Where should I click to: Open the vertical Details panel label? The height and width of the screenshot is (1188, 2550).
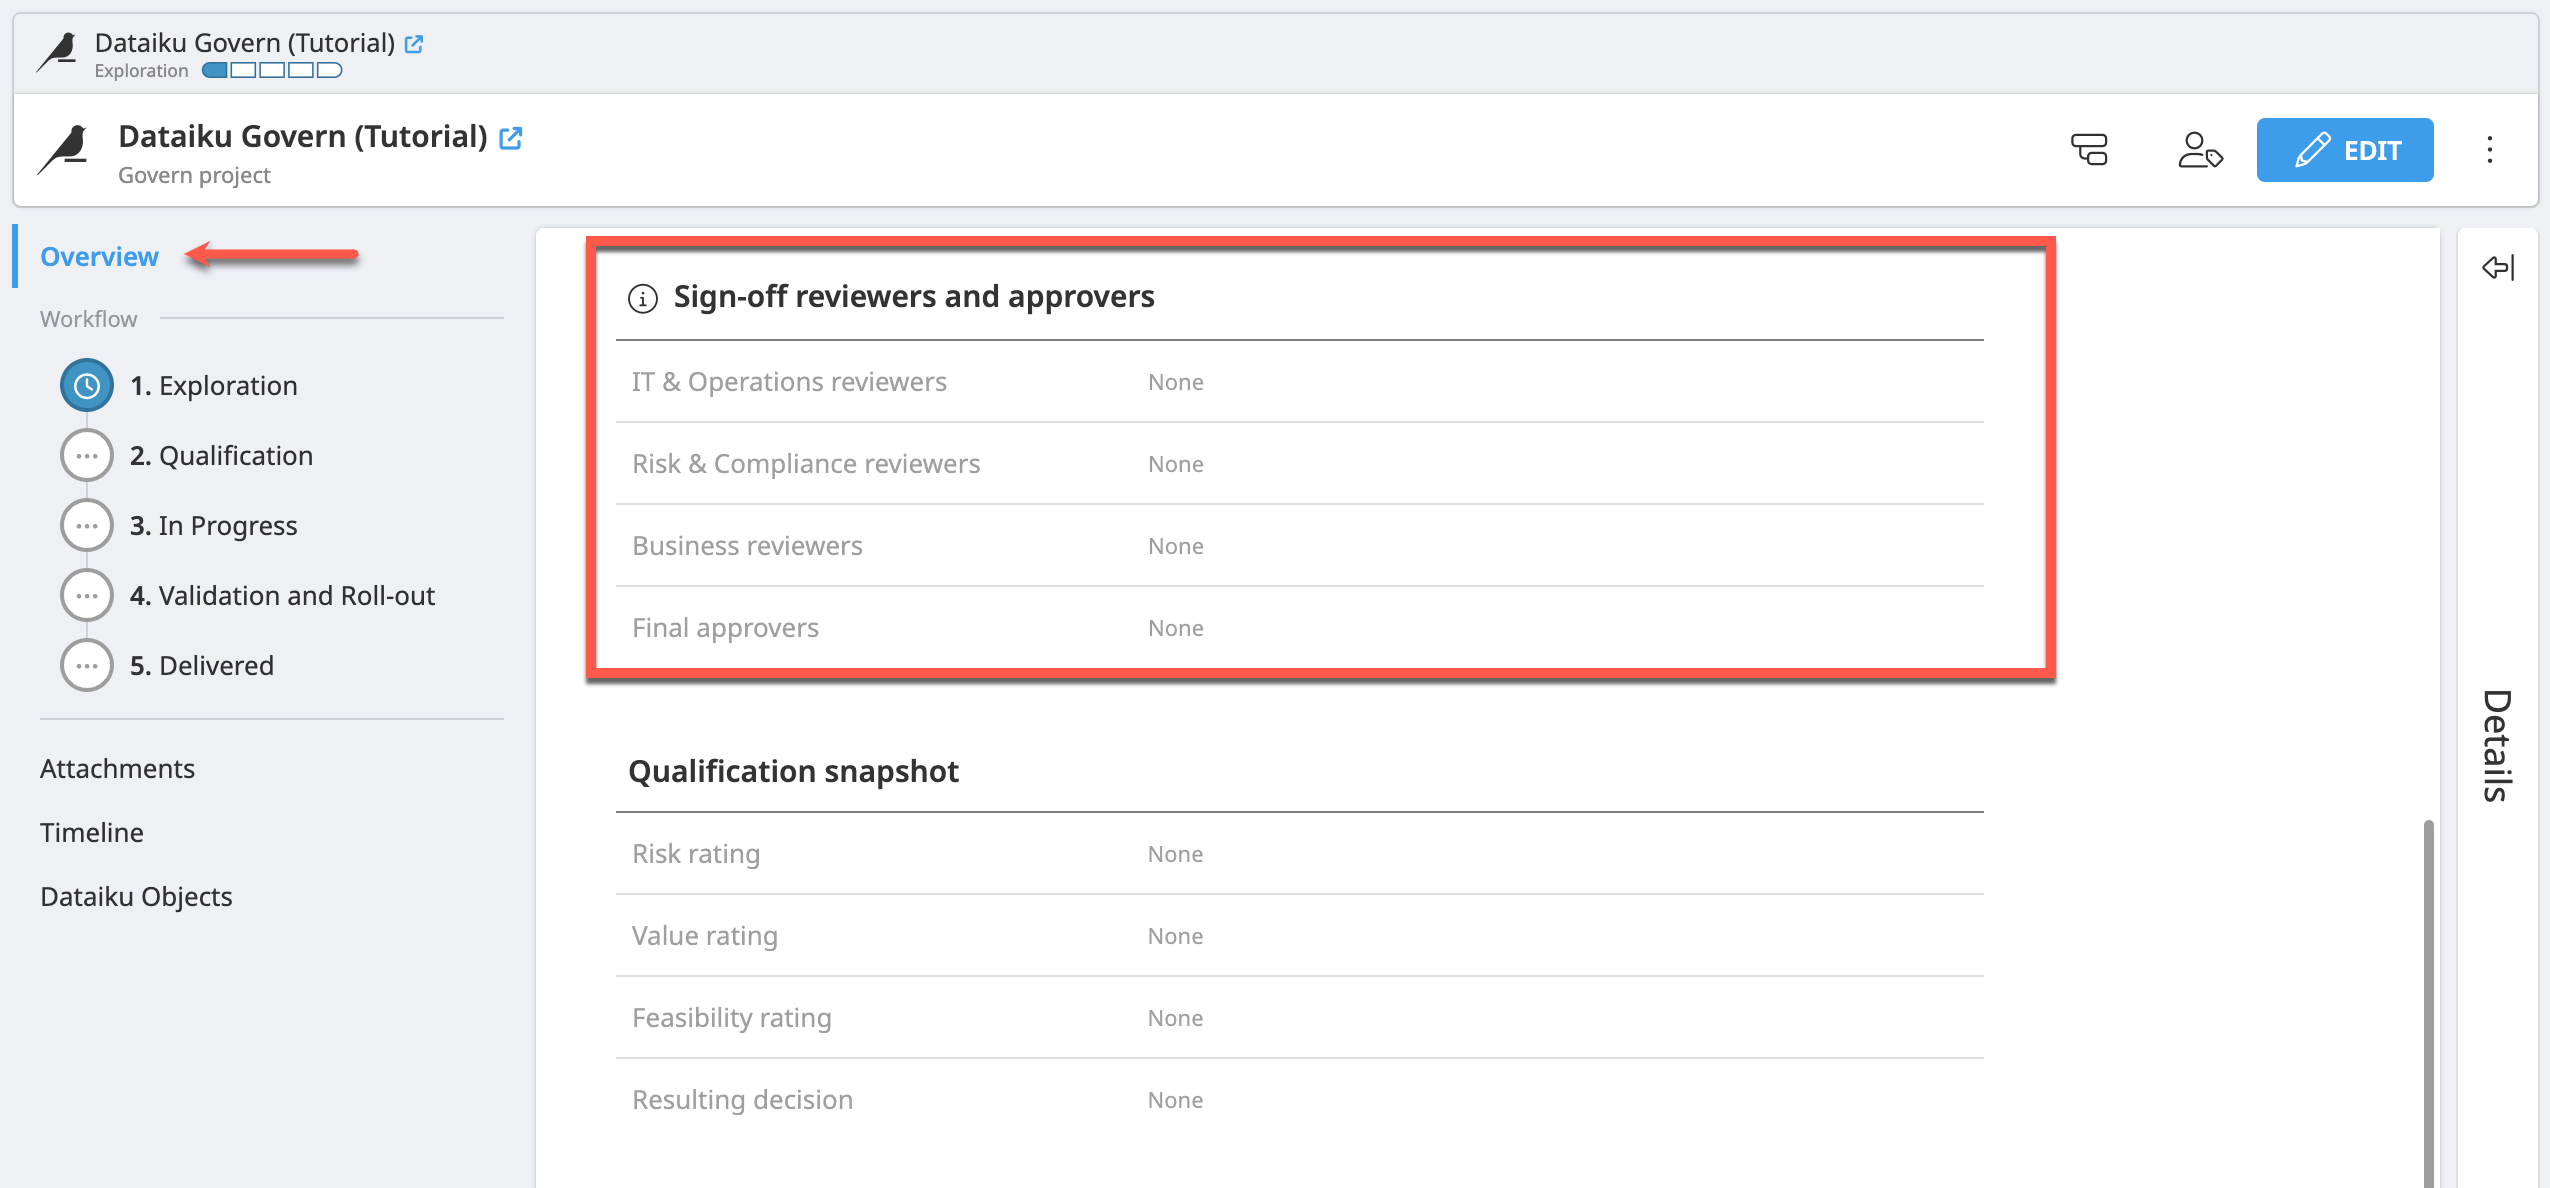[2497, 745]
